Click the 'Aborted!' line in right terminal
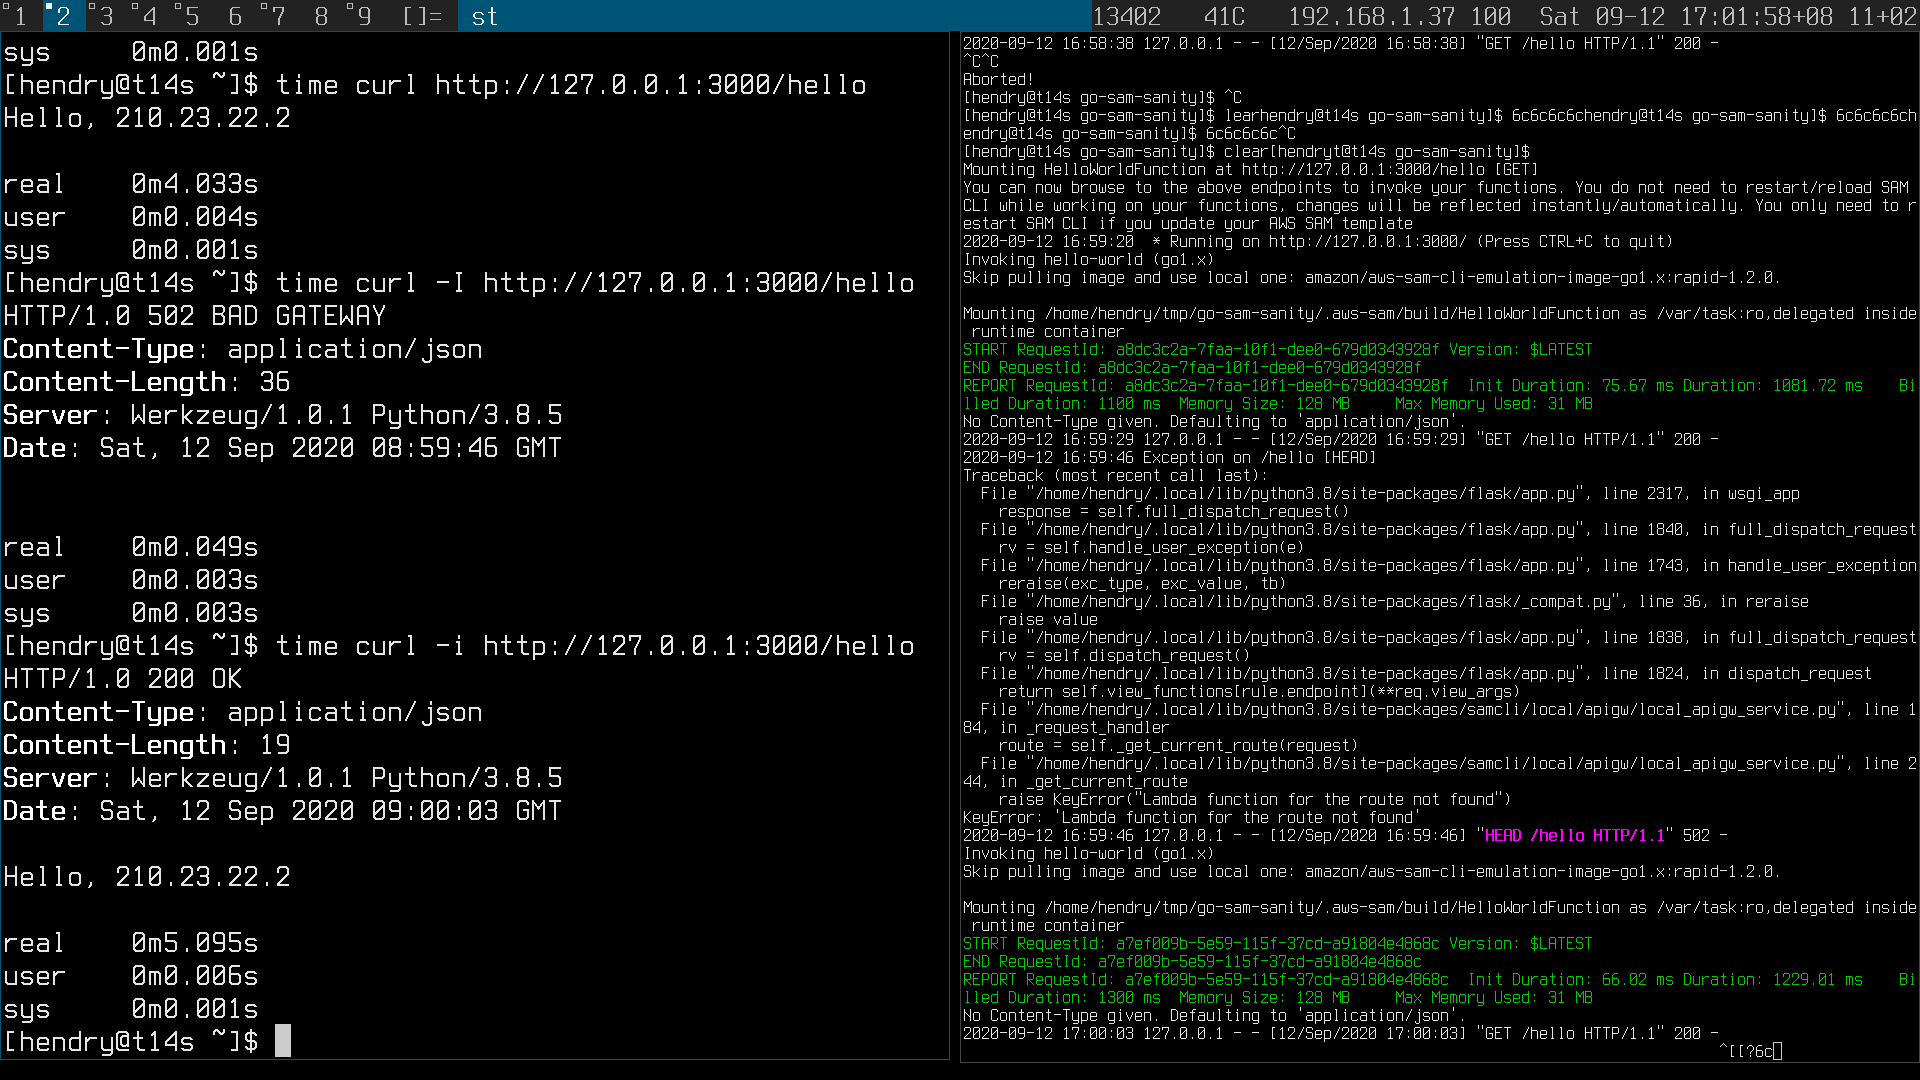The width and height of the screenshot is (1920, 1080). 998,80
